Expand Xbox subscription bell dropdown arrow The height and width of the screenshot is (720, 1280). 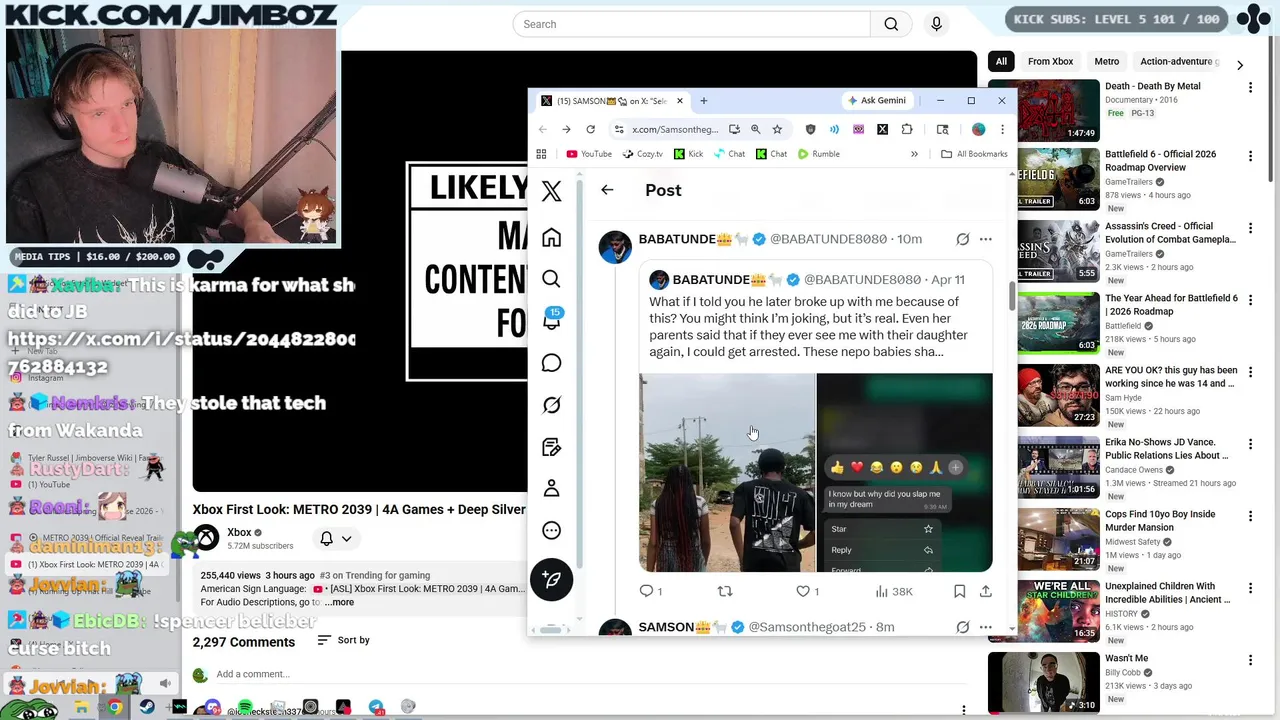tap(346, 538)
